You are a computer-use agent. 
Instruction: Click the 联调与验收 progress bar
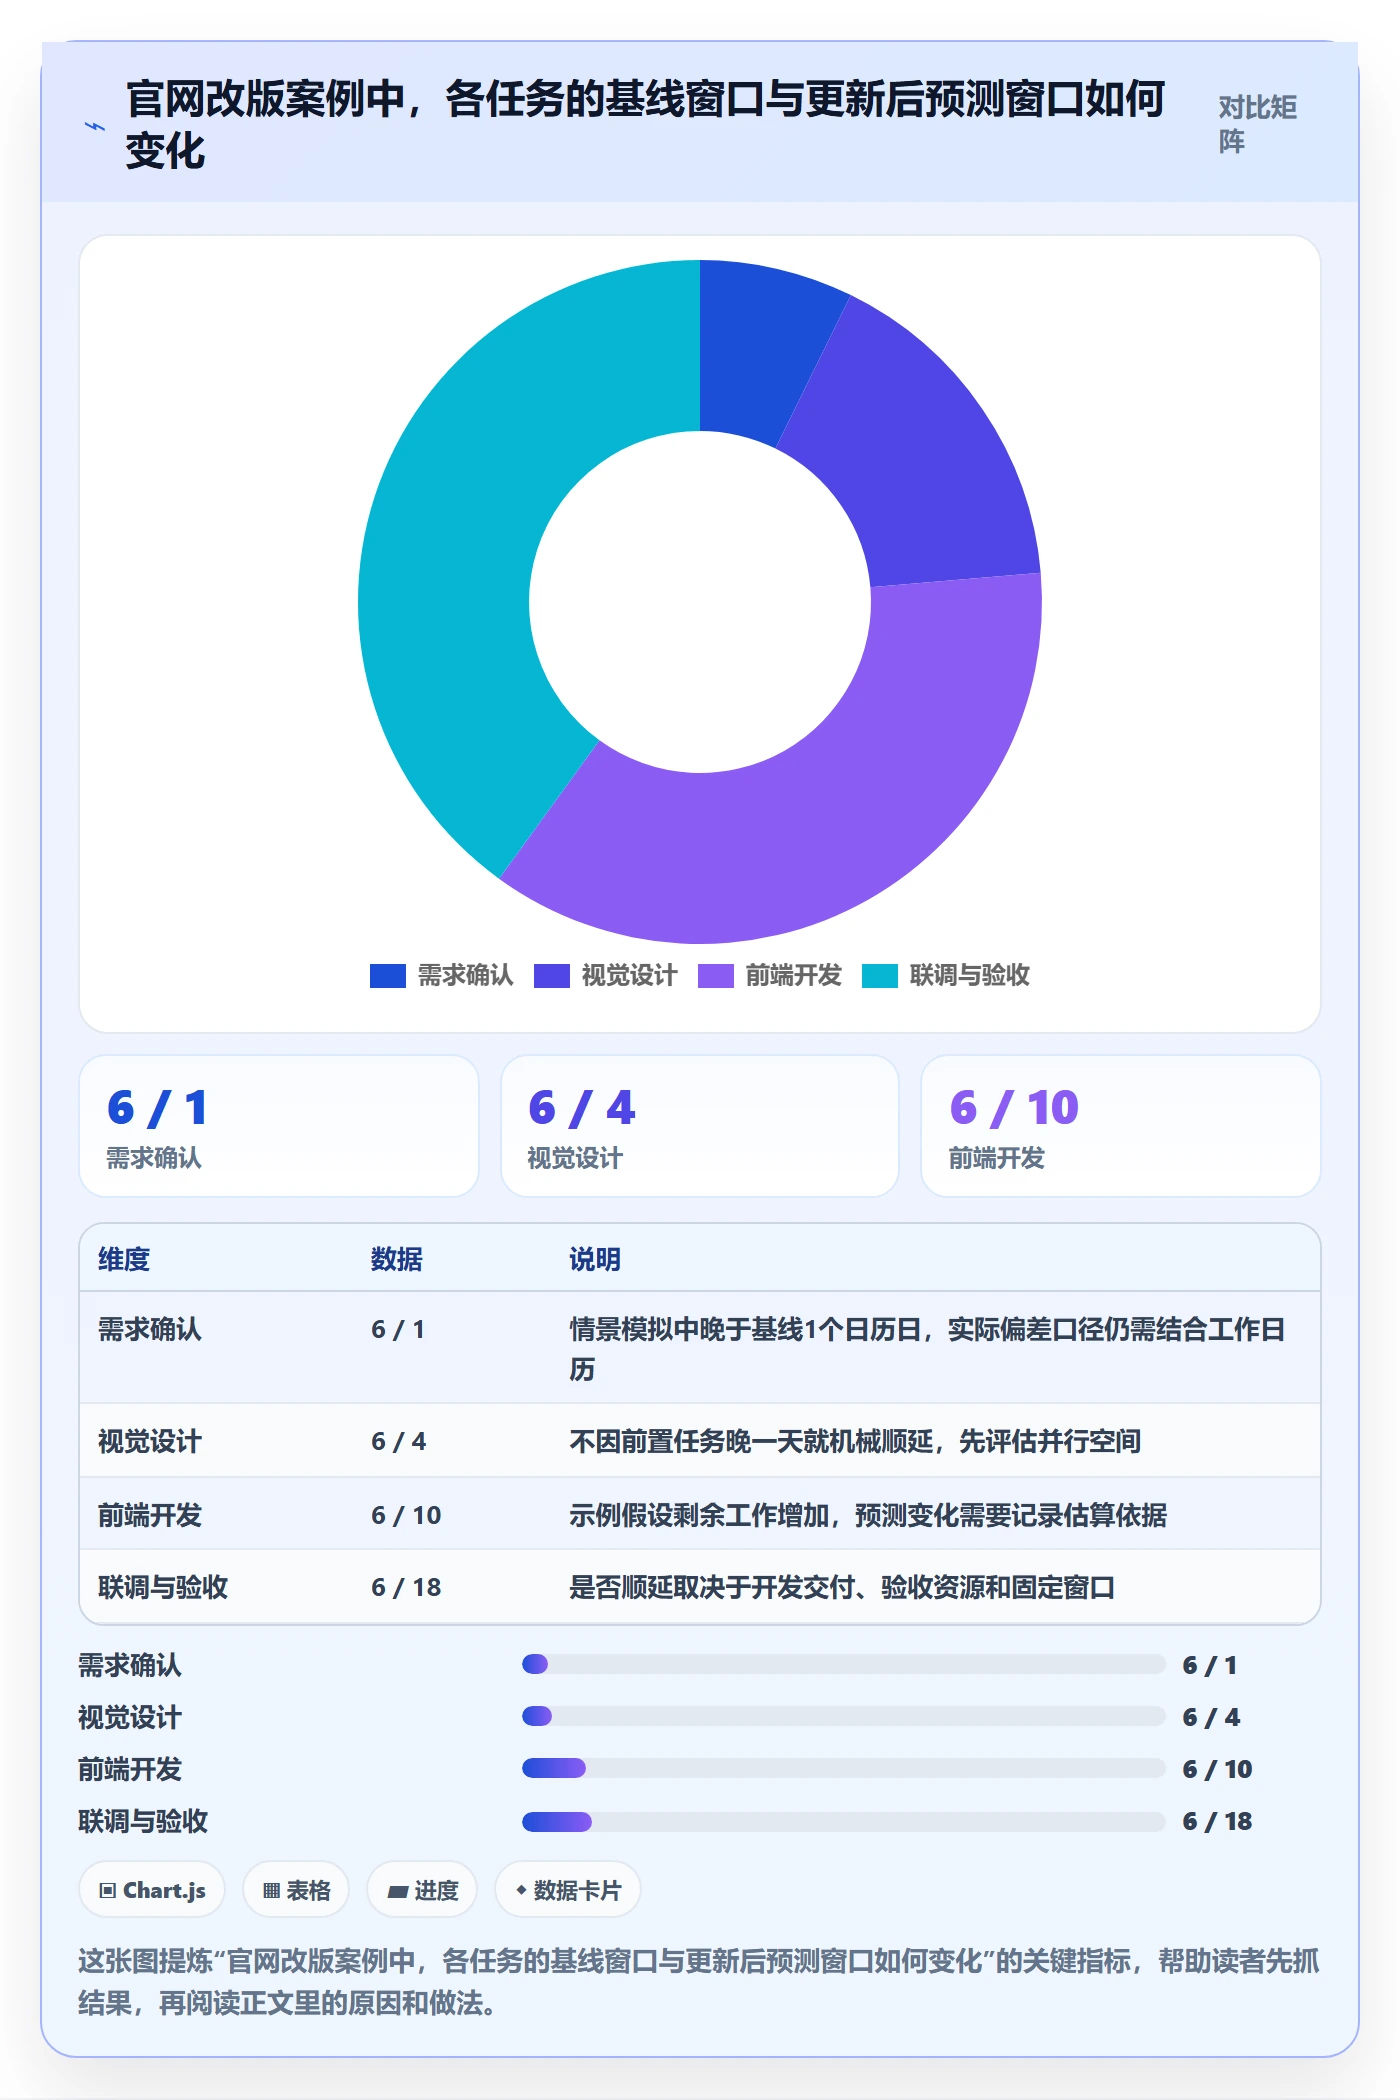(x=843, y=1821)
